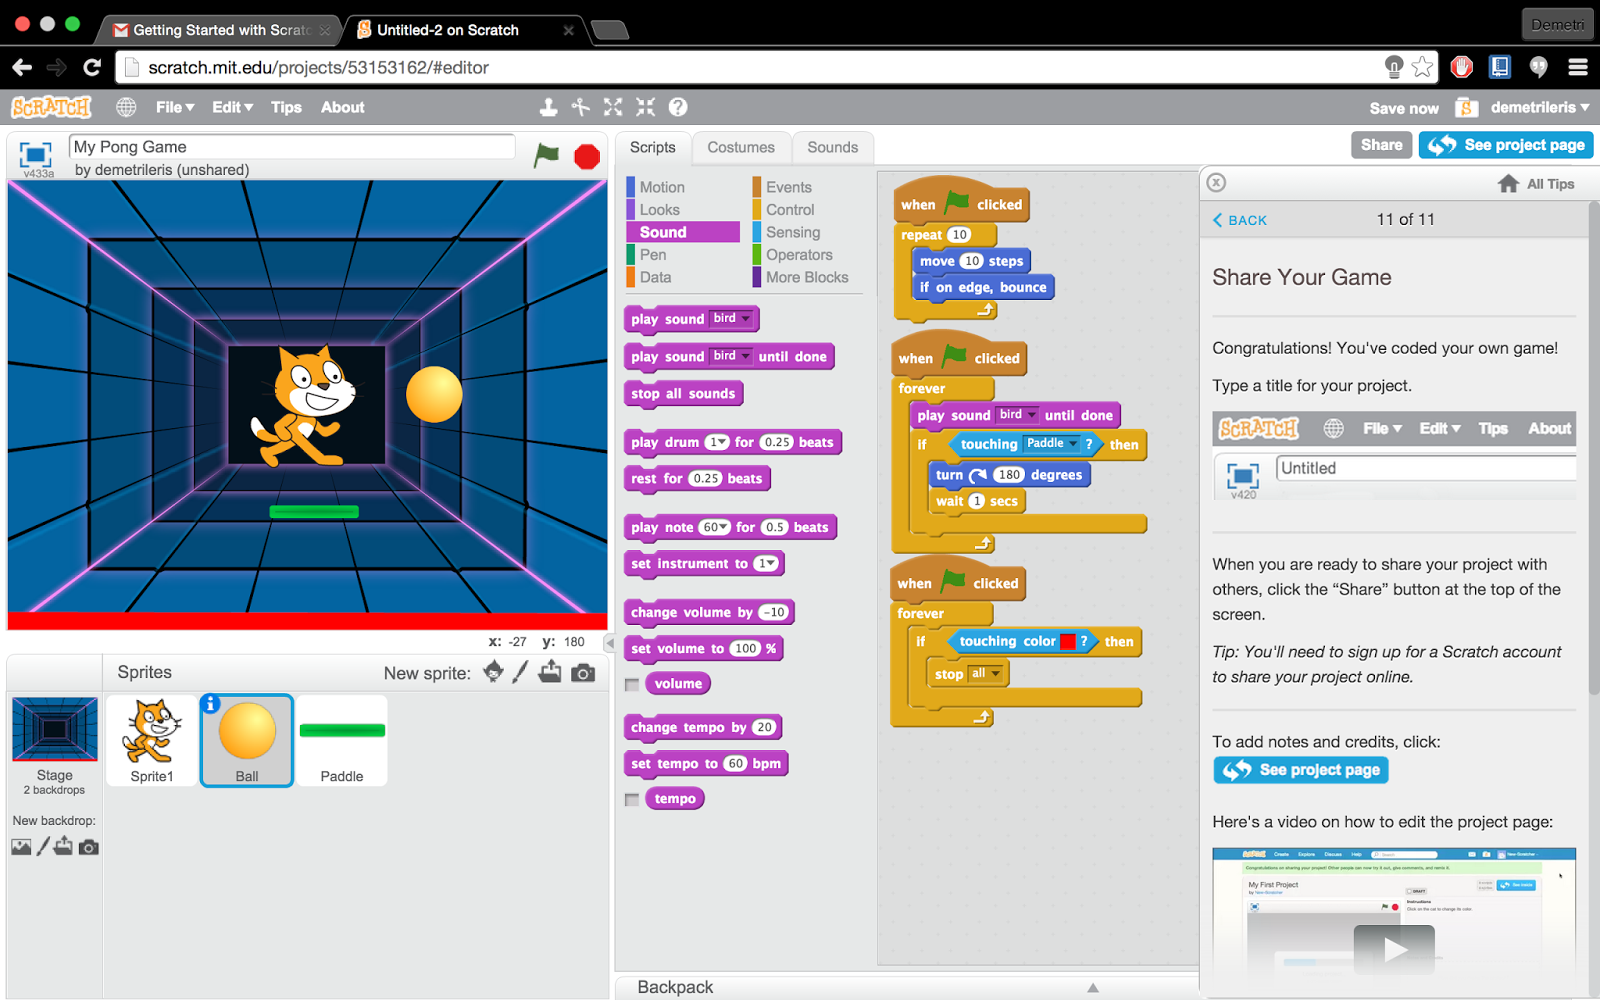This screenshot has width=1600, height=1000.
Task: Select the Events block category
Action: coord(789,187)
